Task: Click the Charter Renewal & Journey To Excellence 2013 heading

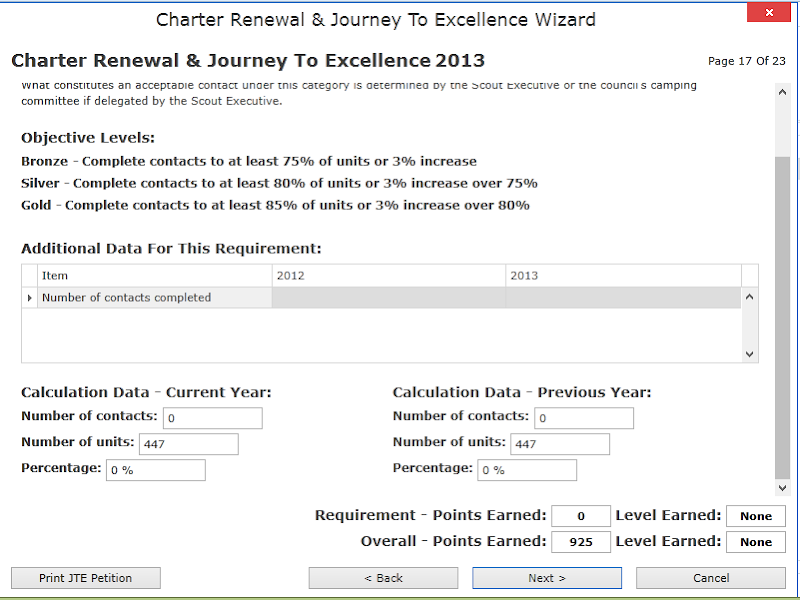Action: point(248,60)
